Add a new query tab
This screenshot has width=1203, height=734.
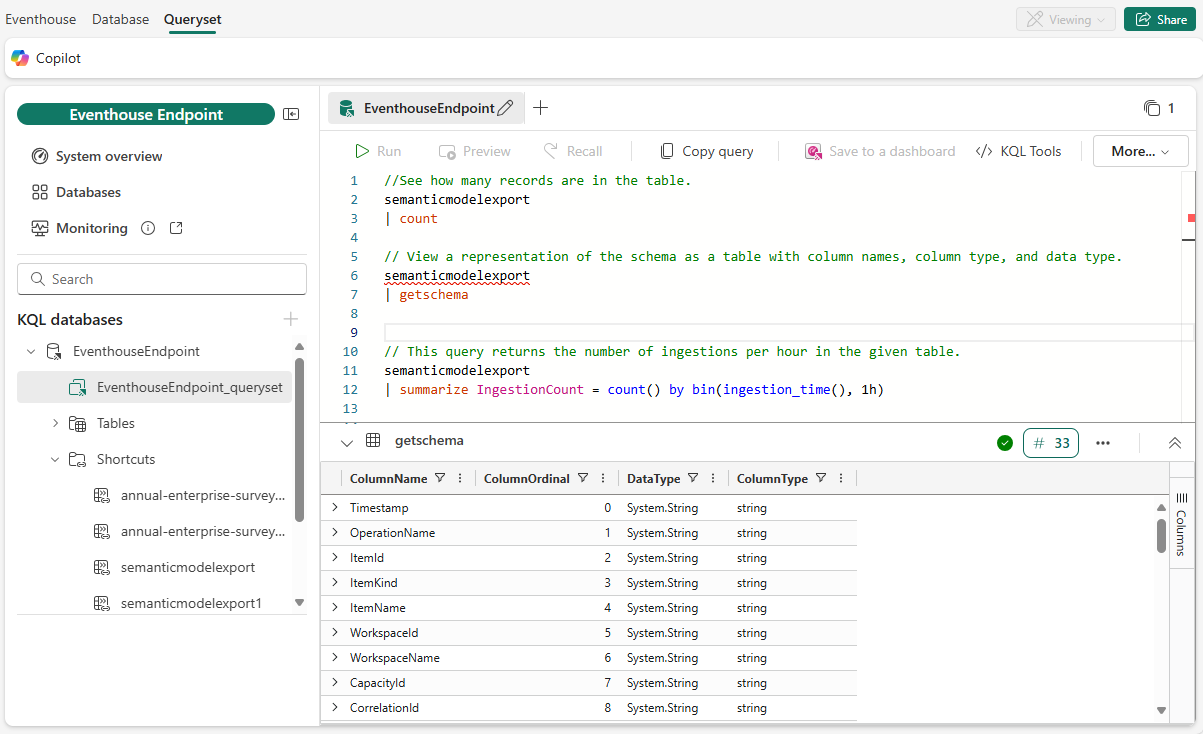[x=540, y=108]
